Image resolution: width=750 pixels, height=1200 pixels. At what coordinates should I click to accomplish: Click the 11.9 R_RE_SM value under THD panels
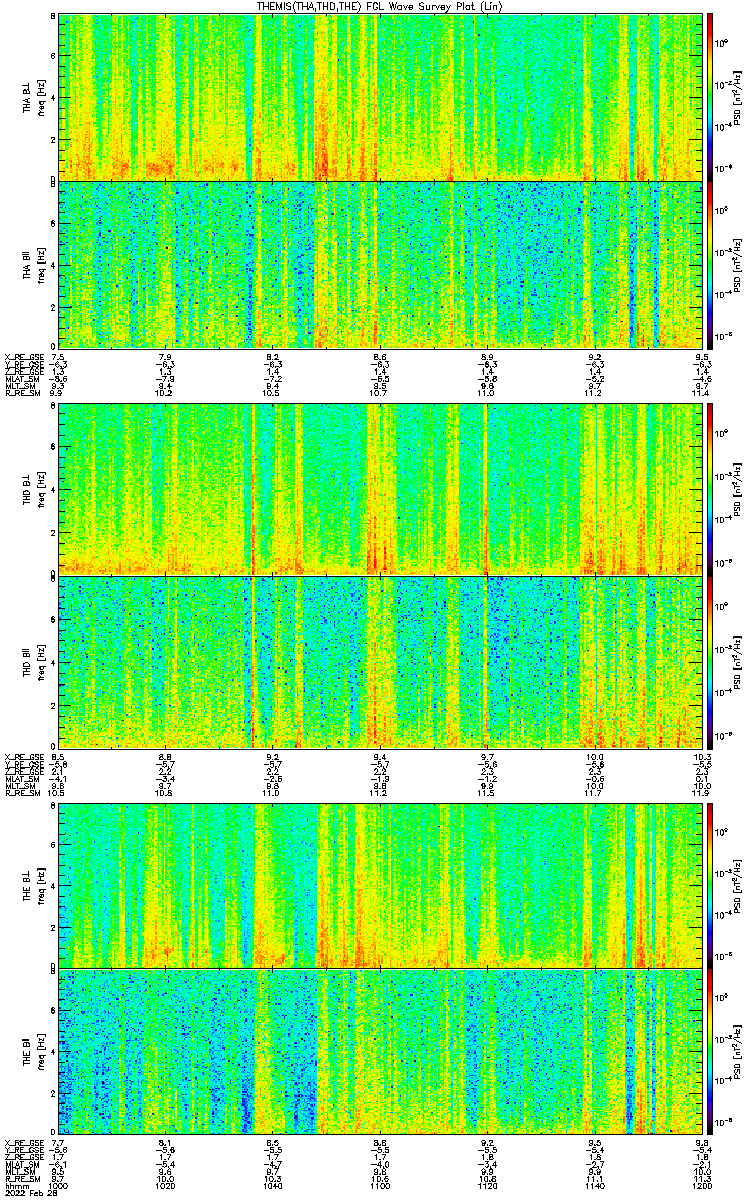(x=701, y=794)
